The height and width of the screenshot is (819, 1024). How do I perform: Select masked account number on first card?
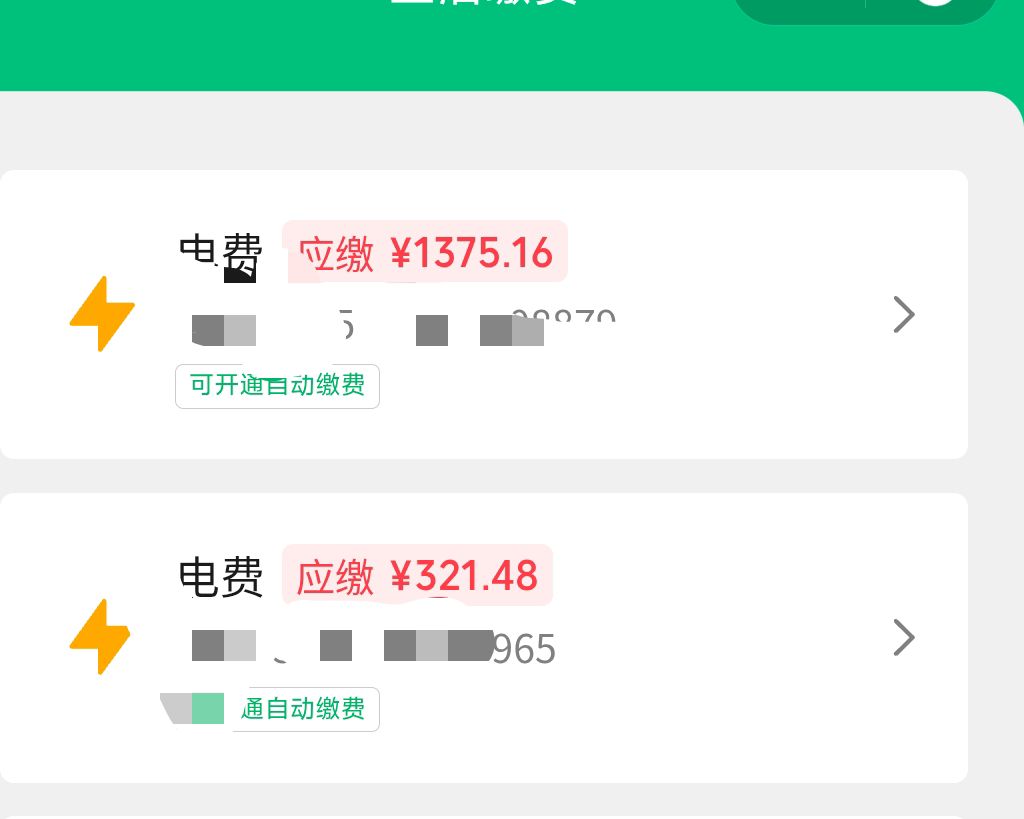click(403, 327)
